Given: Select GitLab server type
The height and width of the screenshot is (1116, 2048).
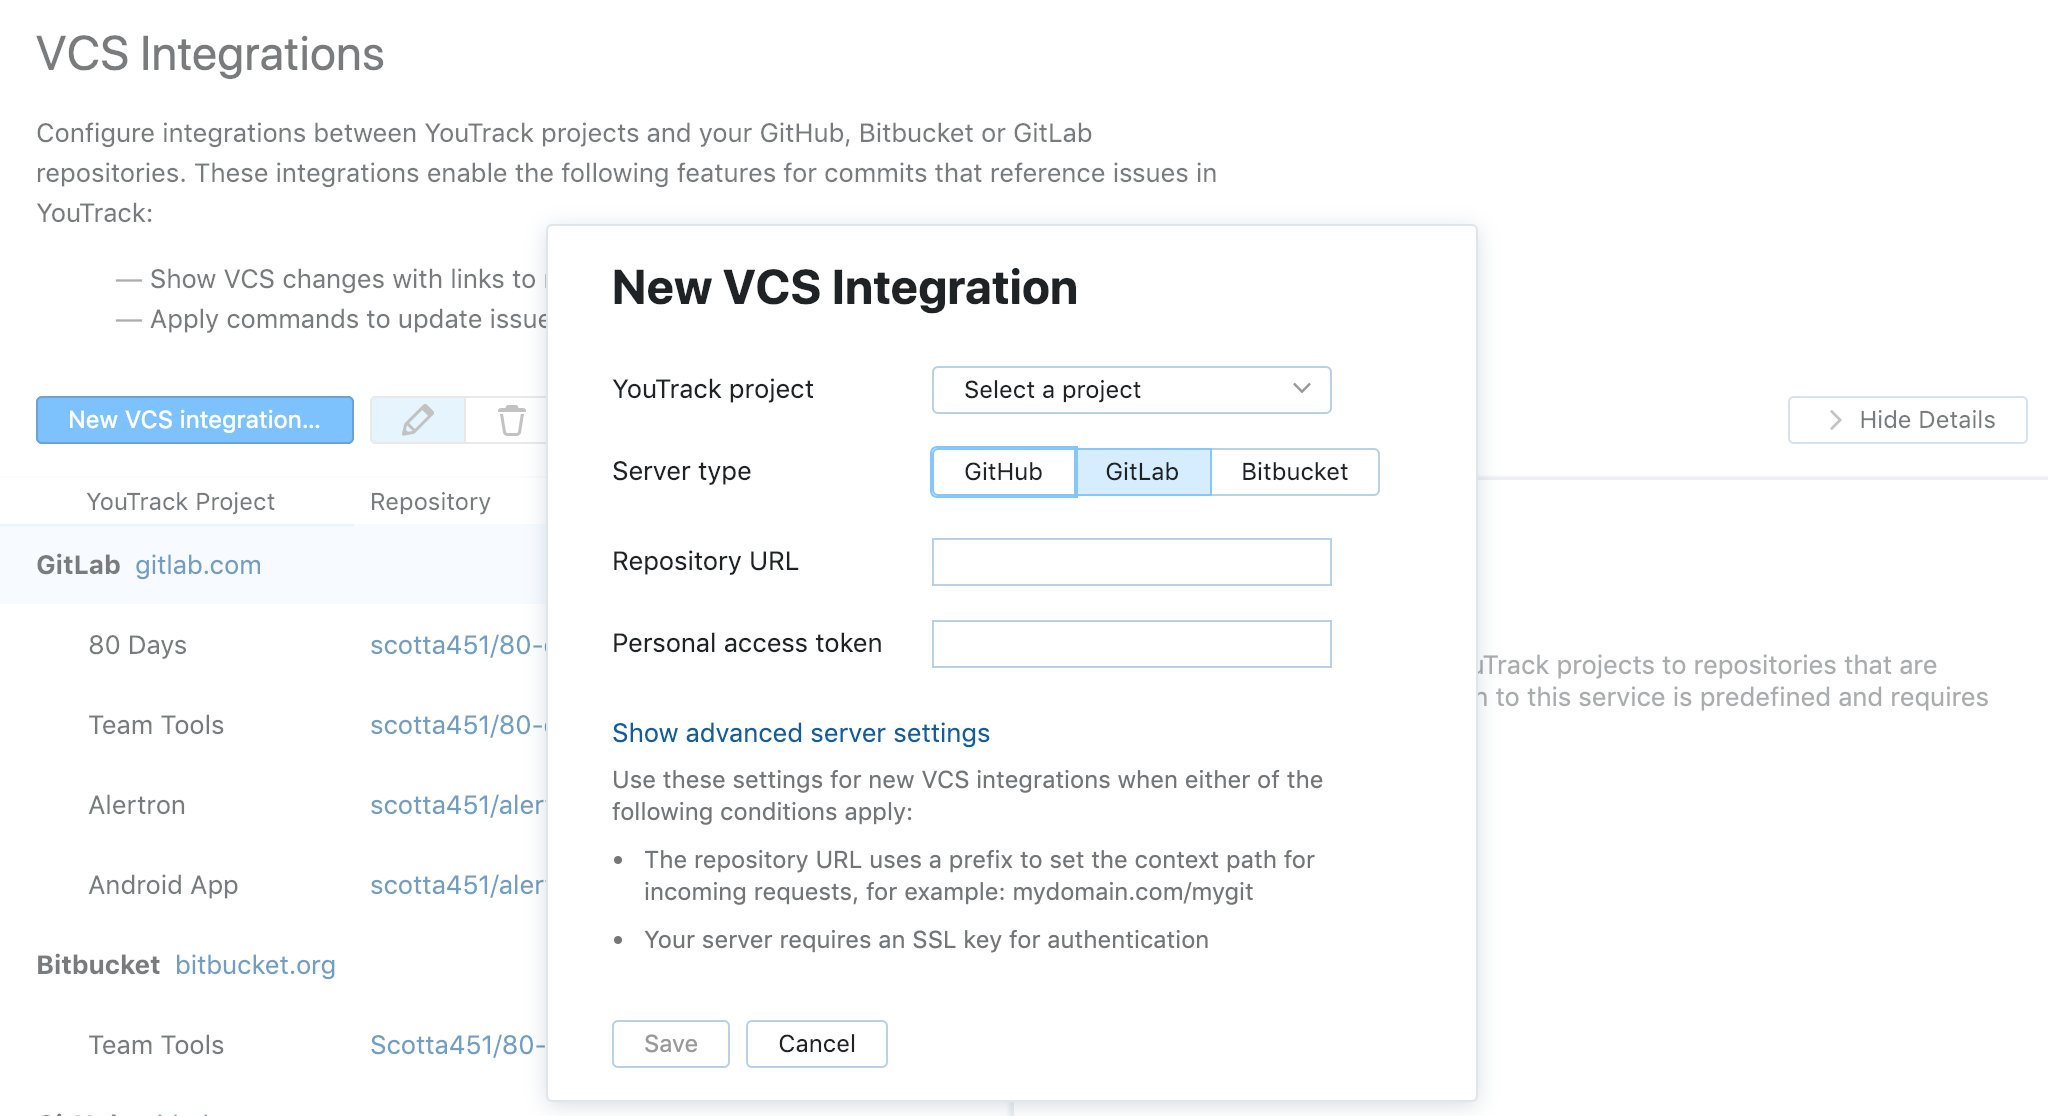Looking at the screenshot, I should click(1142, 472).
